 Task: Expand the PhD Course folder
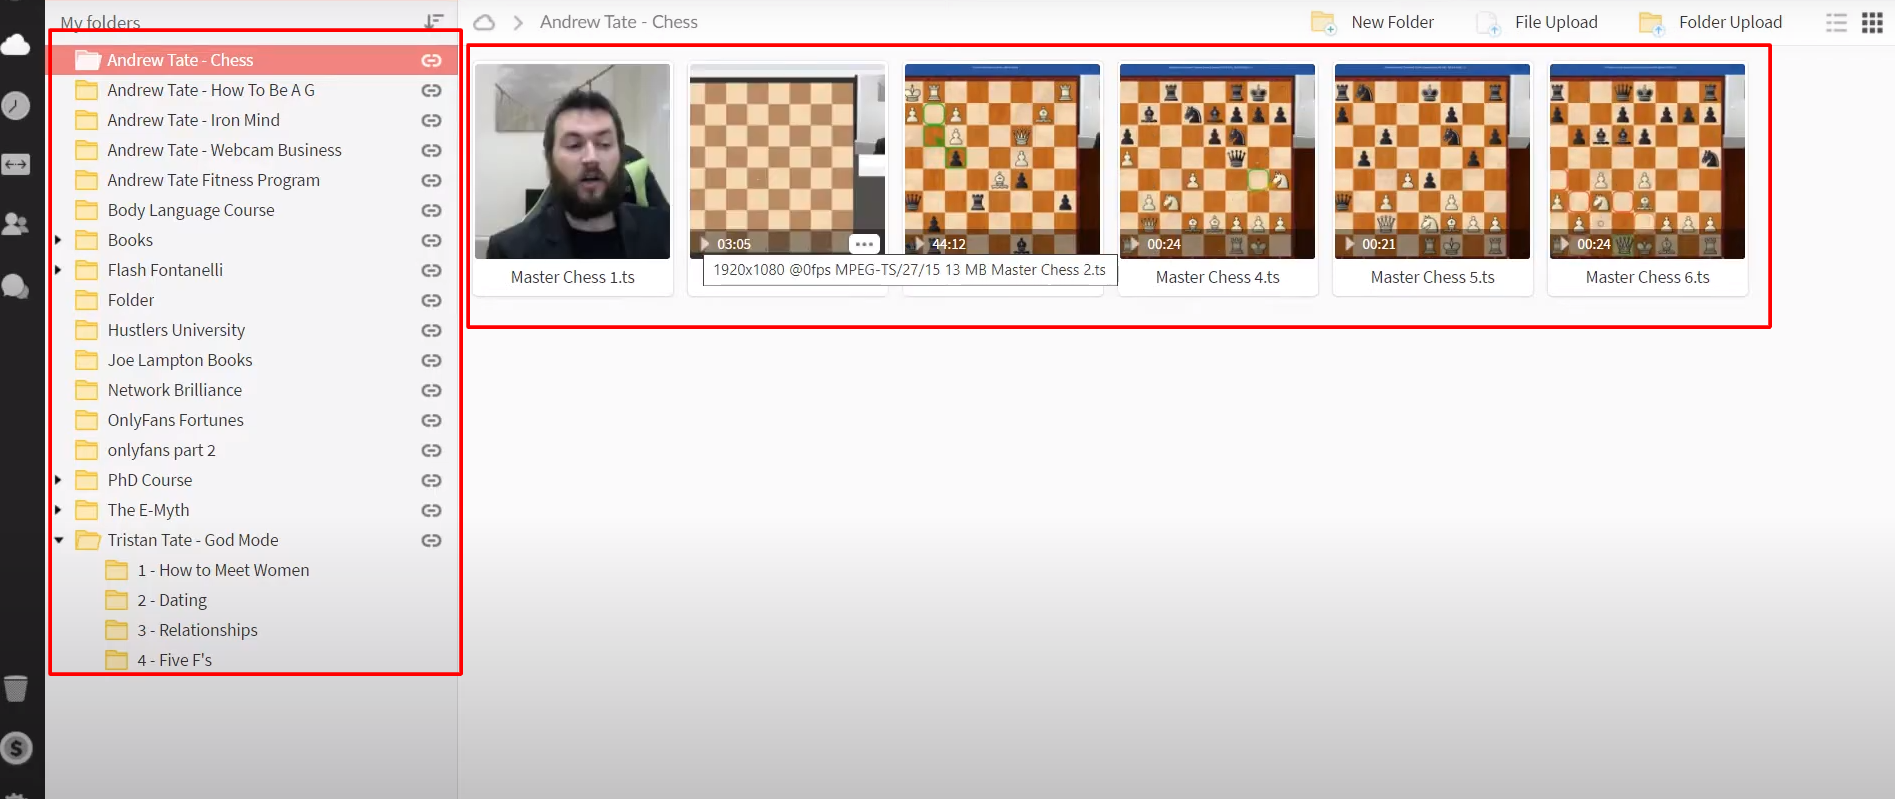tap(58, 480)
